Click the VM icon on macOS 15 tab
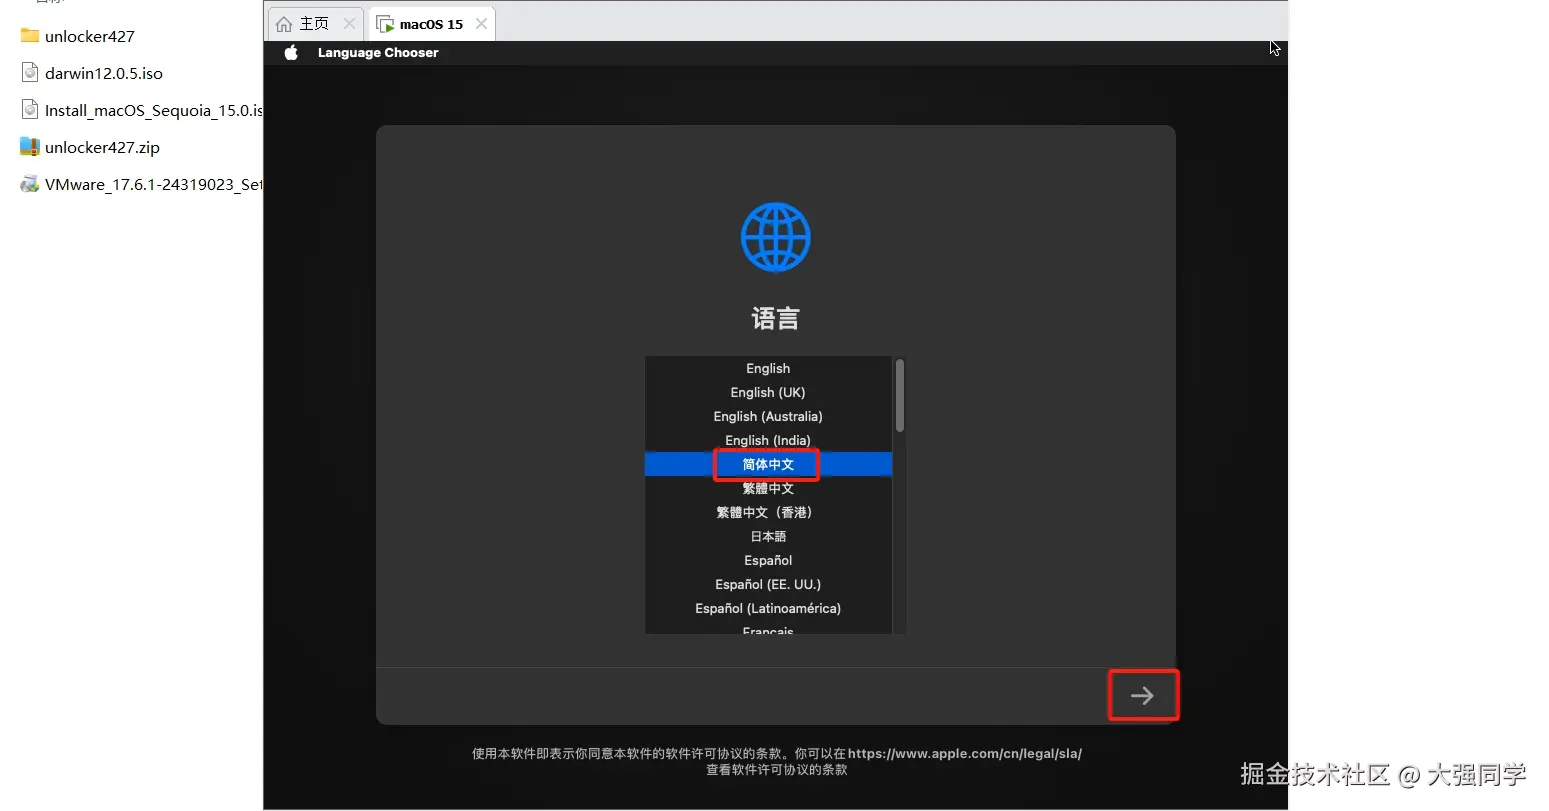 (x=385, y=24)
